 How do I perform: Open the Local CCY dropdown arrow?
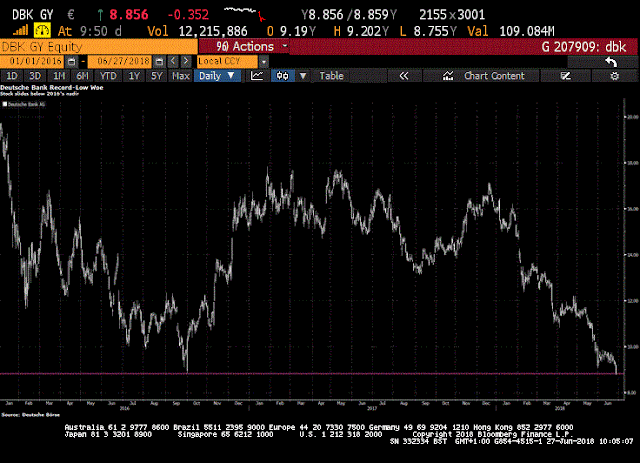coord(264,62)
